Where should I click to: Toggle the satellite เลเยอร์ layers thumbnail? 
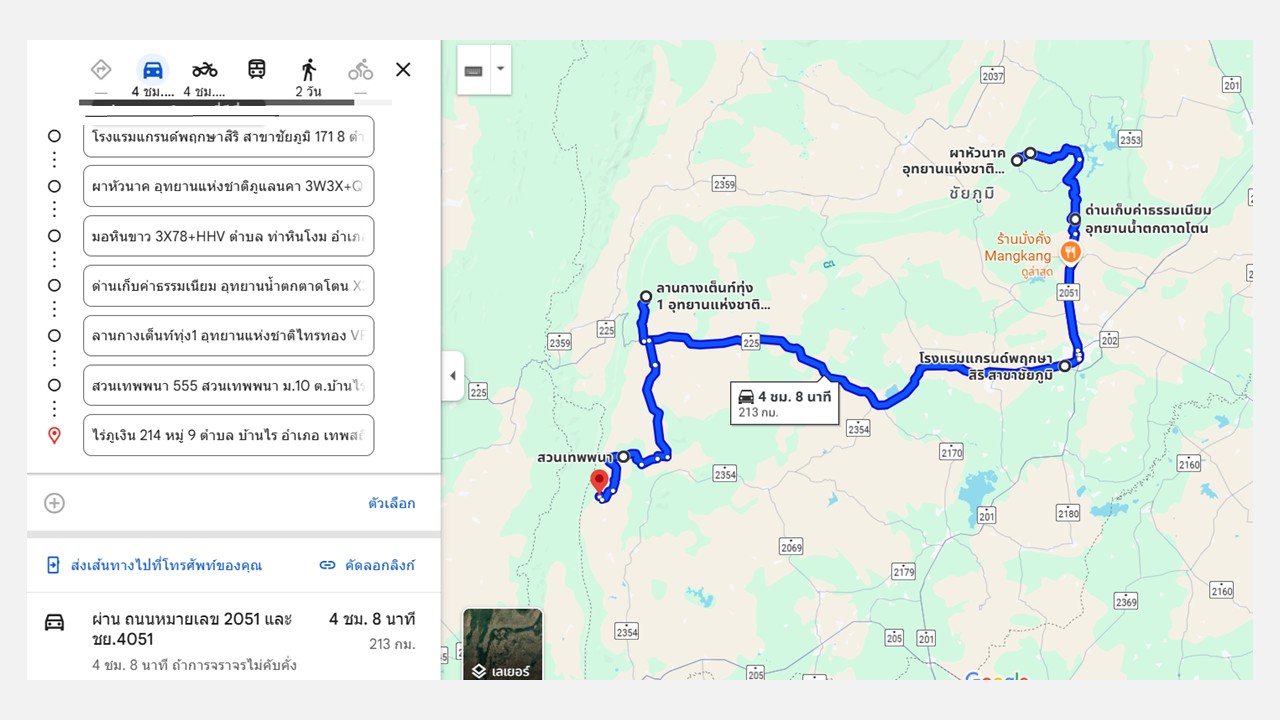503,644
